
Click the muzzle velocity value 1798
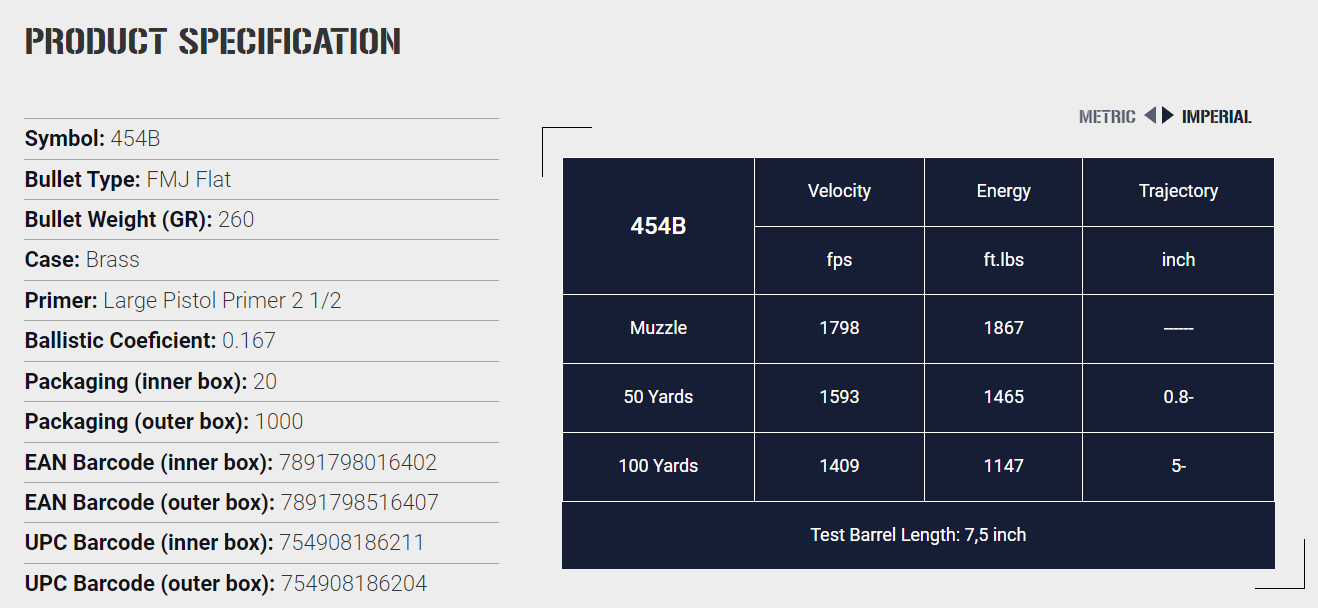tap(839, 328)
